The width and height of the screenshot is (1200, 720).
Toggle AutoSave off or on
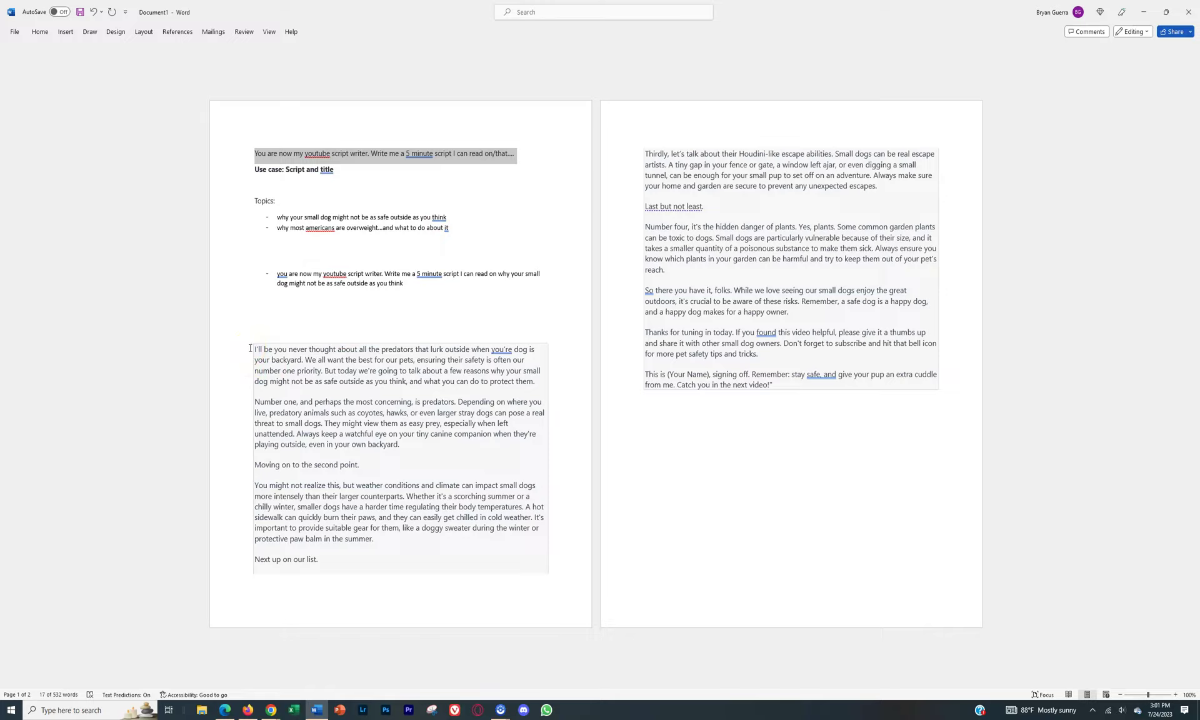[x=60, y=12]
